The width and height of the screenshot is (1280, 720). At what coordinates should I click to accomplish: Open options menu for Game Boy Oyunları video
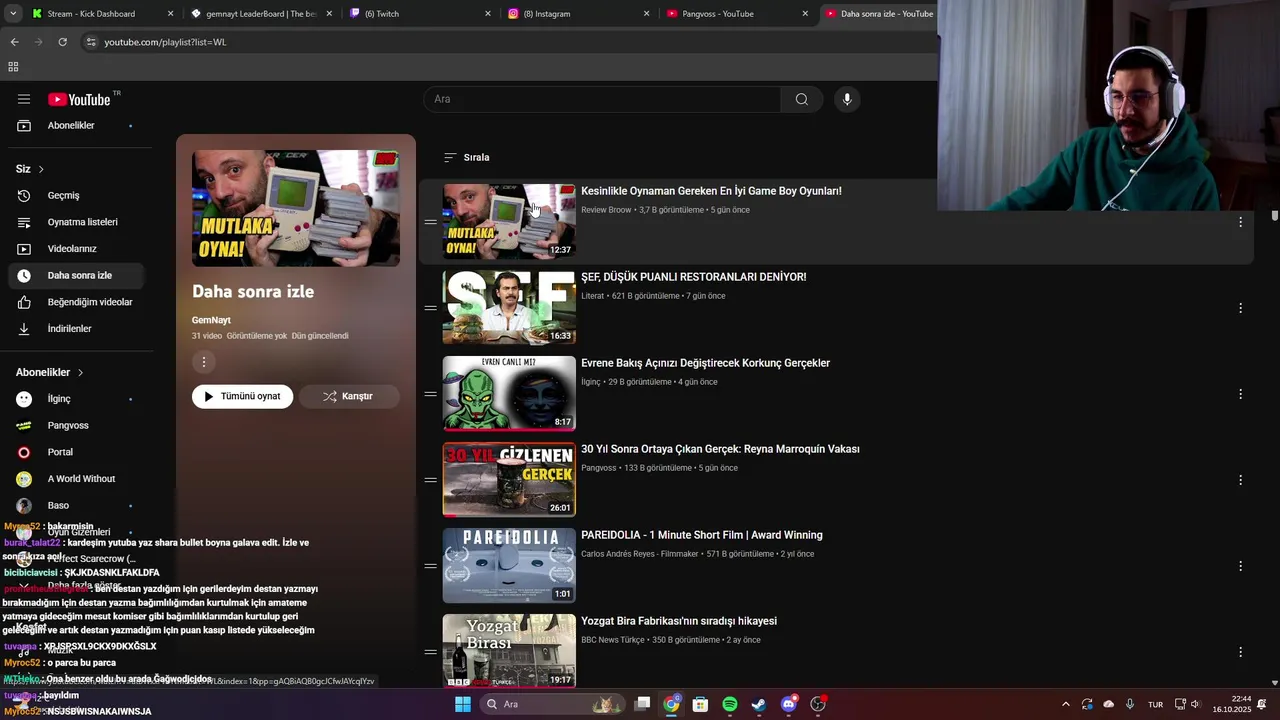1240,222
